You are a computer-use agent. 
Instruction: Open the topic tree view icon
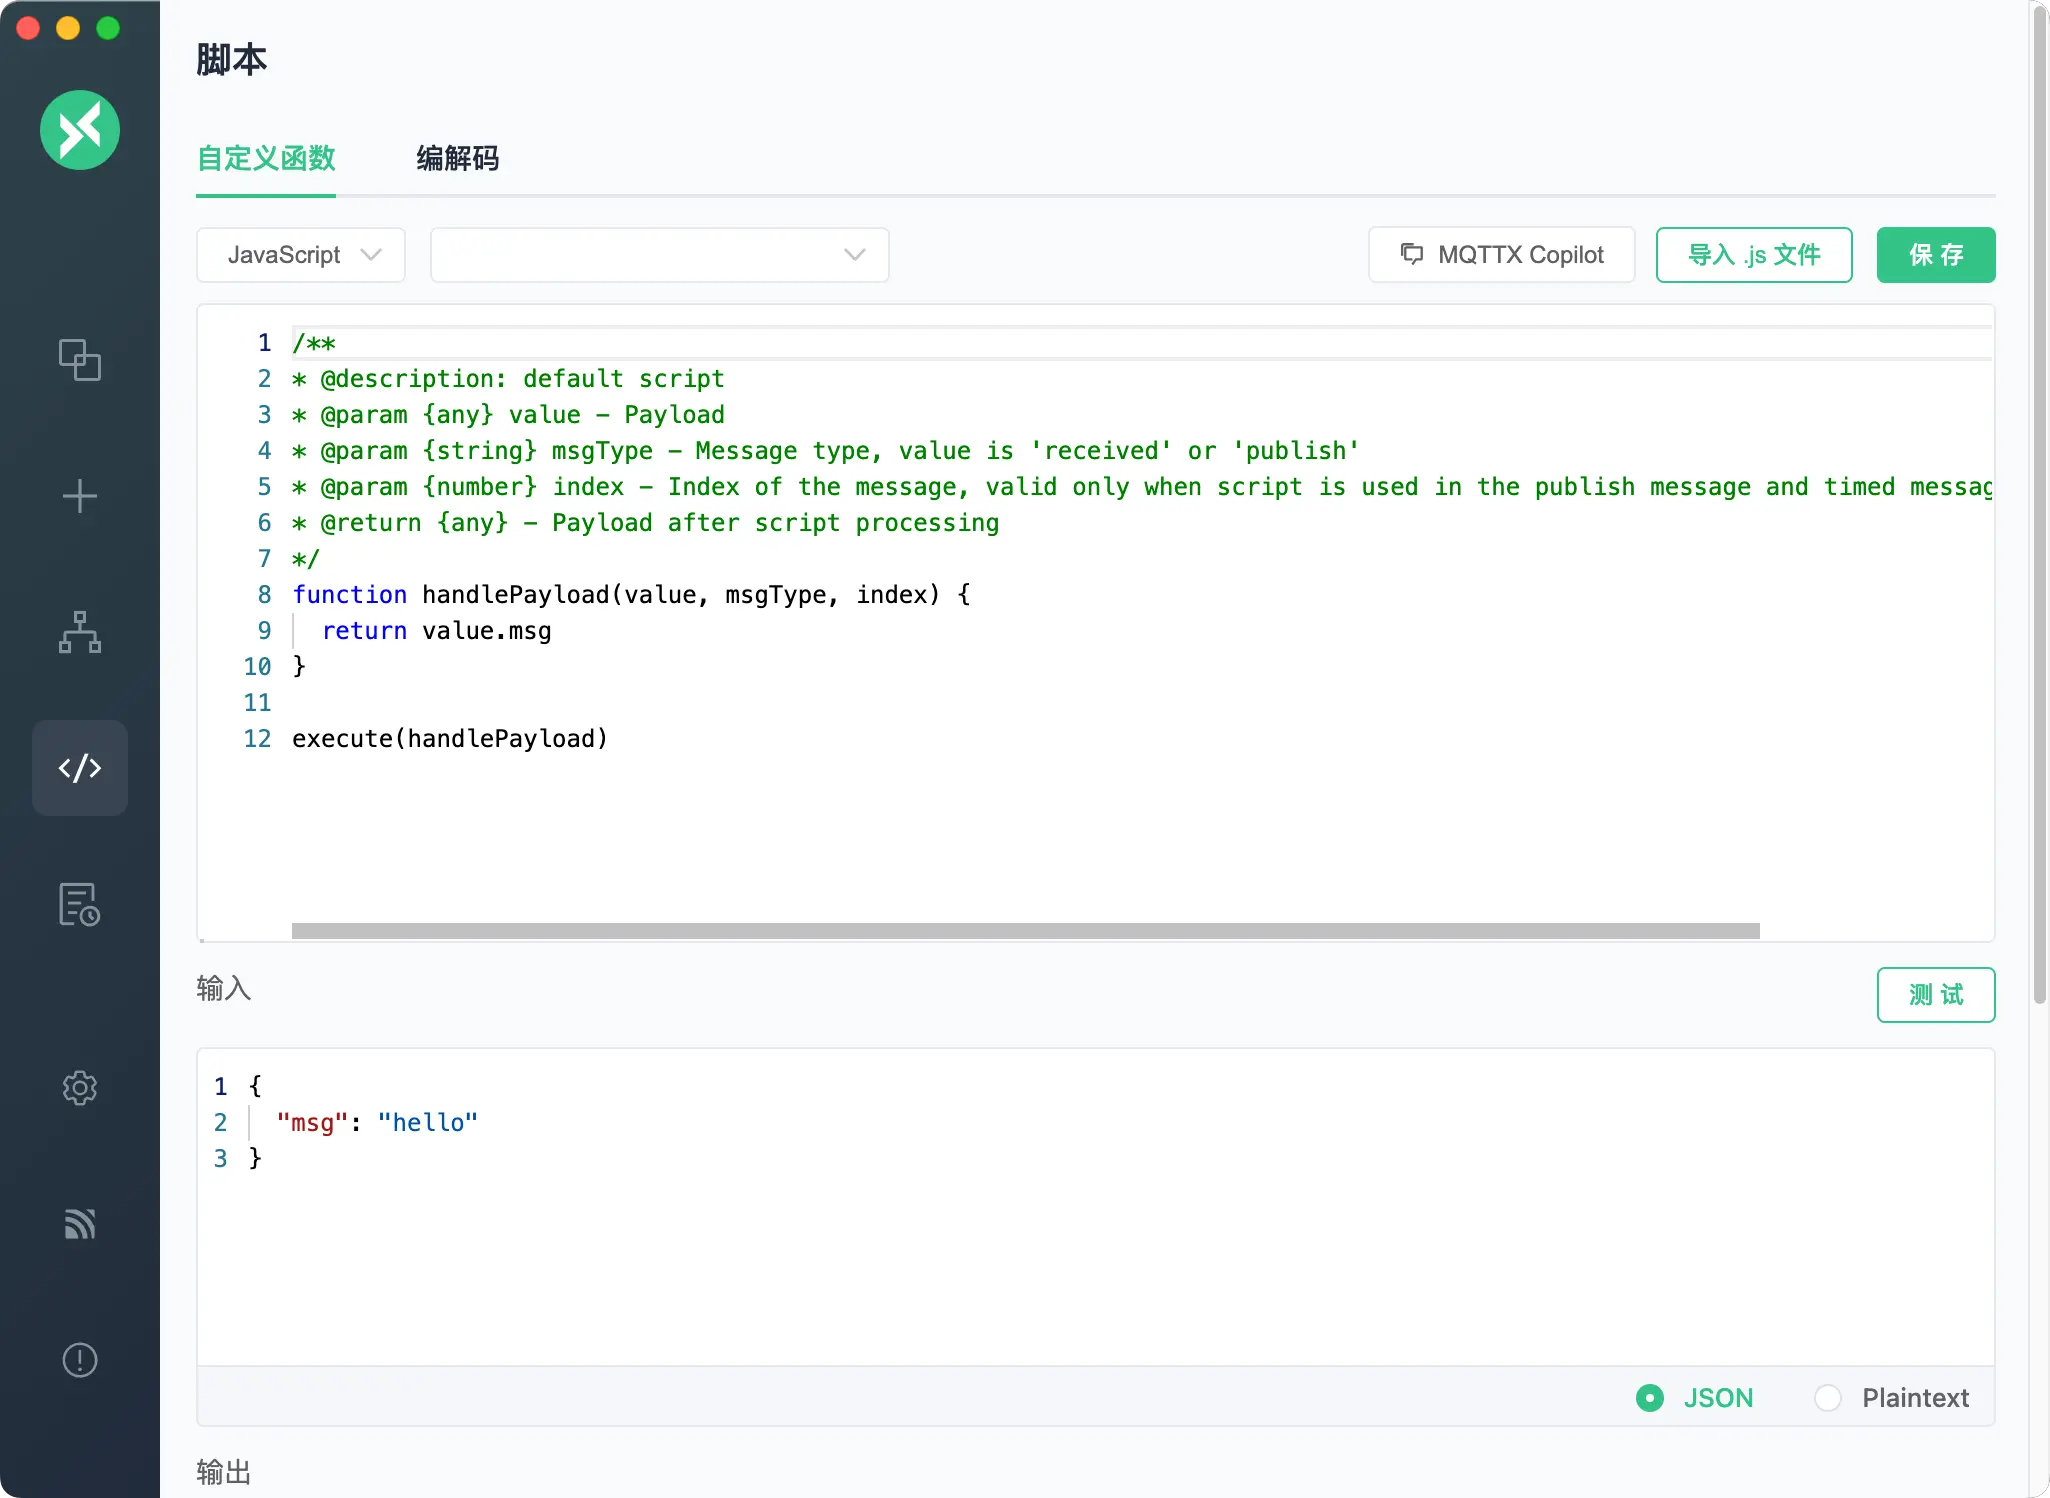(79, 632)
